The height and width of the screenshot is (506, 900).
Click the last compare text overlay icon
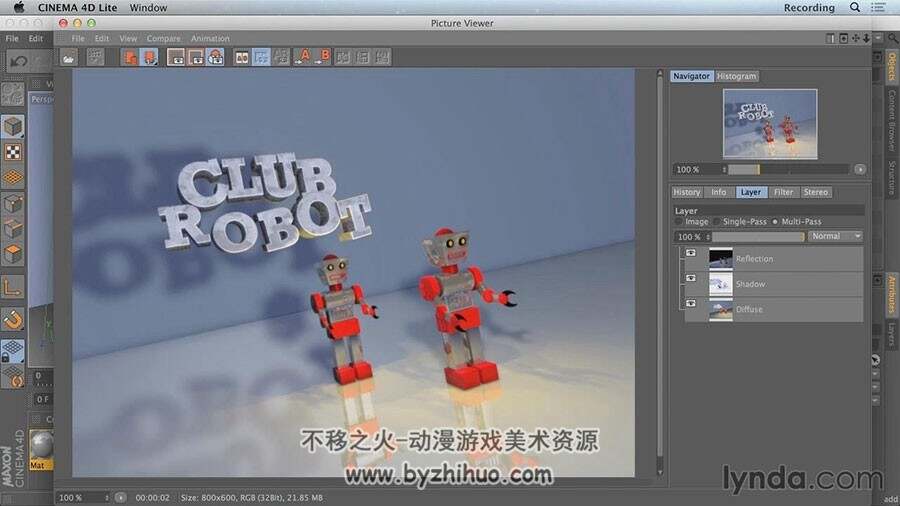coord(382,57)
